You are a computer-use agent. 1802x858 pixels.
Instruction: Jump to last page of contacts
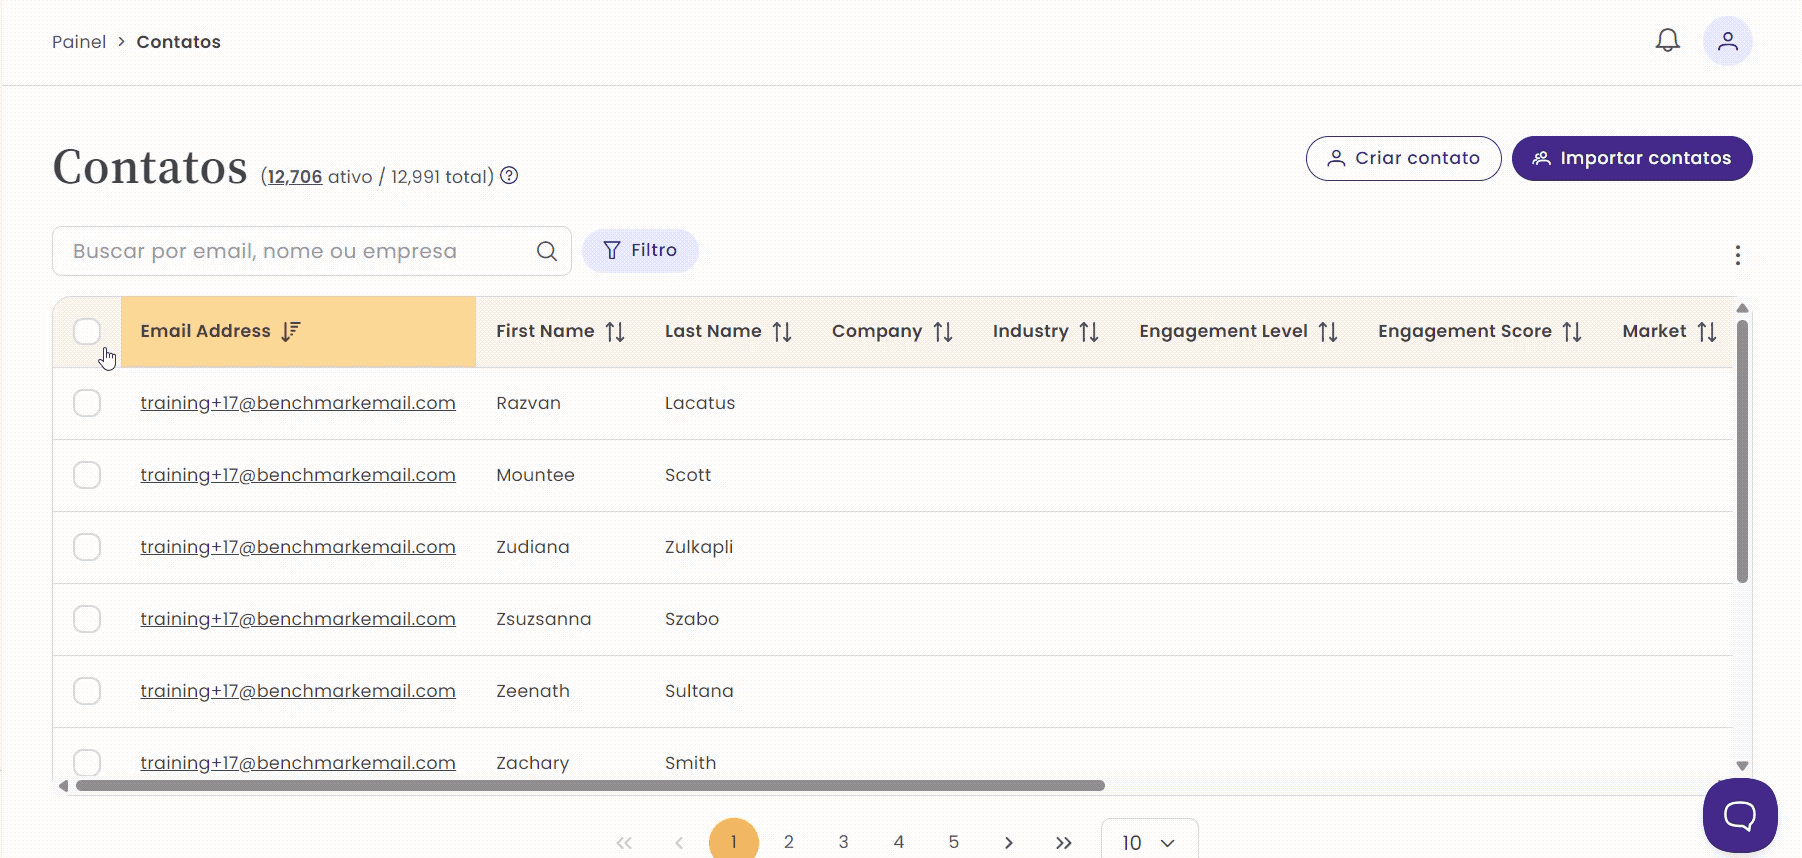coord(1063,843)
